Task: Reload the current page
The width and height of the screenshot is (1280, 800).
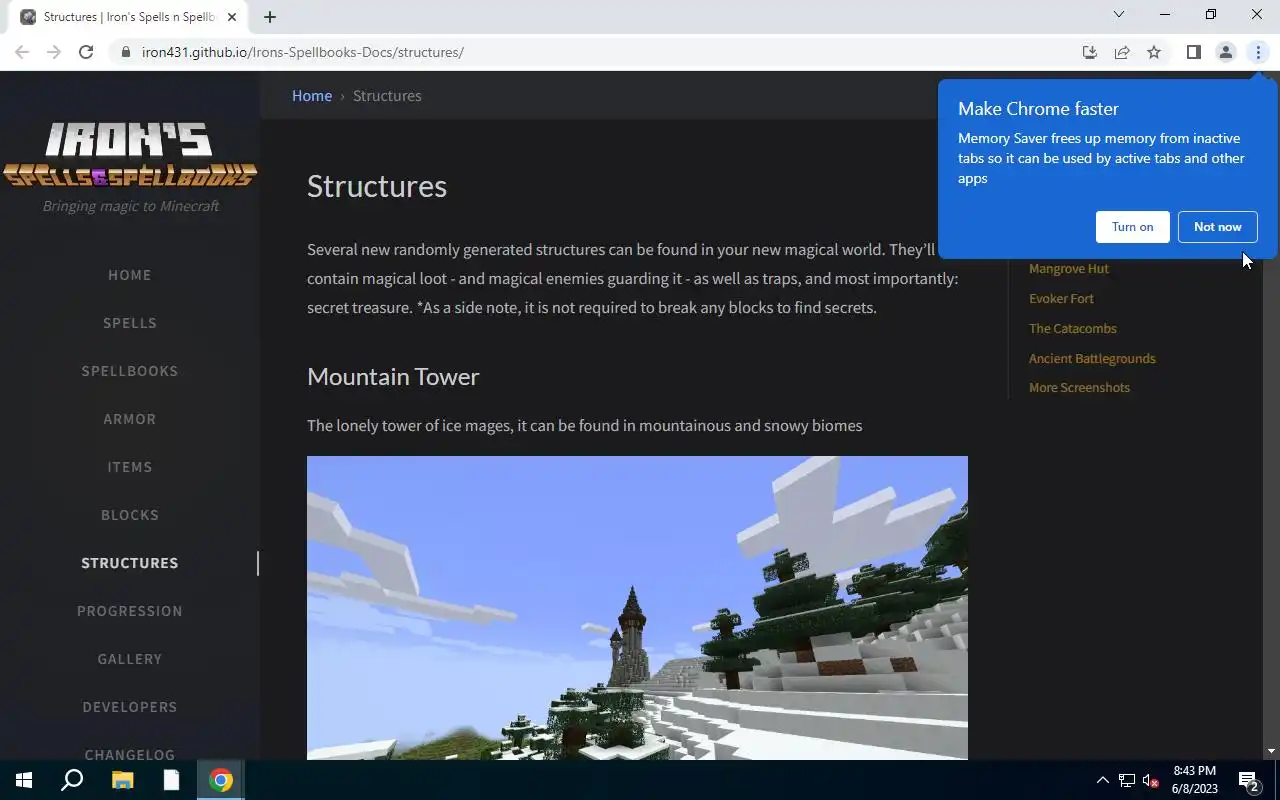Action: point(86,52)
